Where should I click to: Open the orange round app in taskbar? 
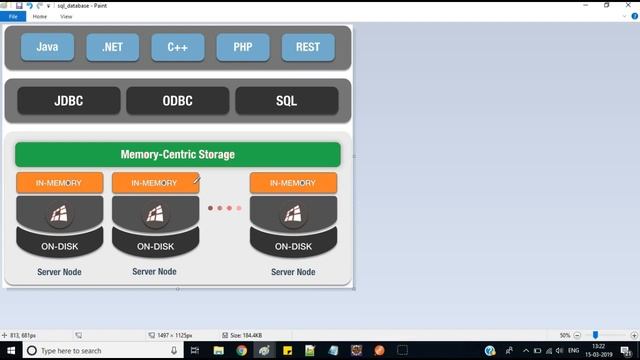[x=379, y=351]
